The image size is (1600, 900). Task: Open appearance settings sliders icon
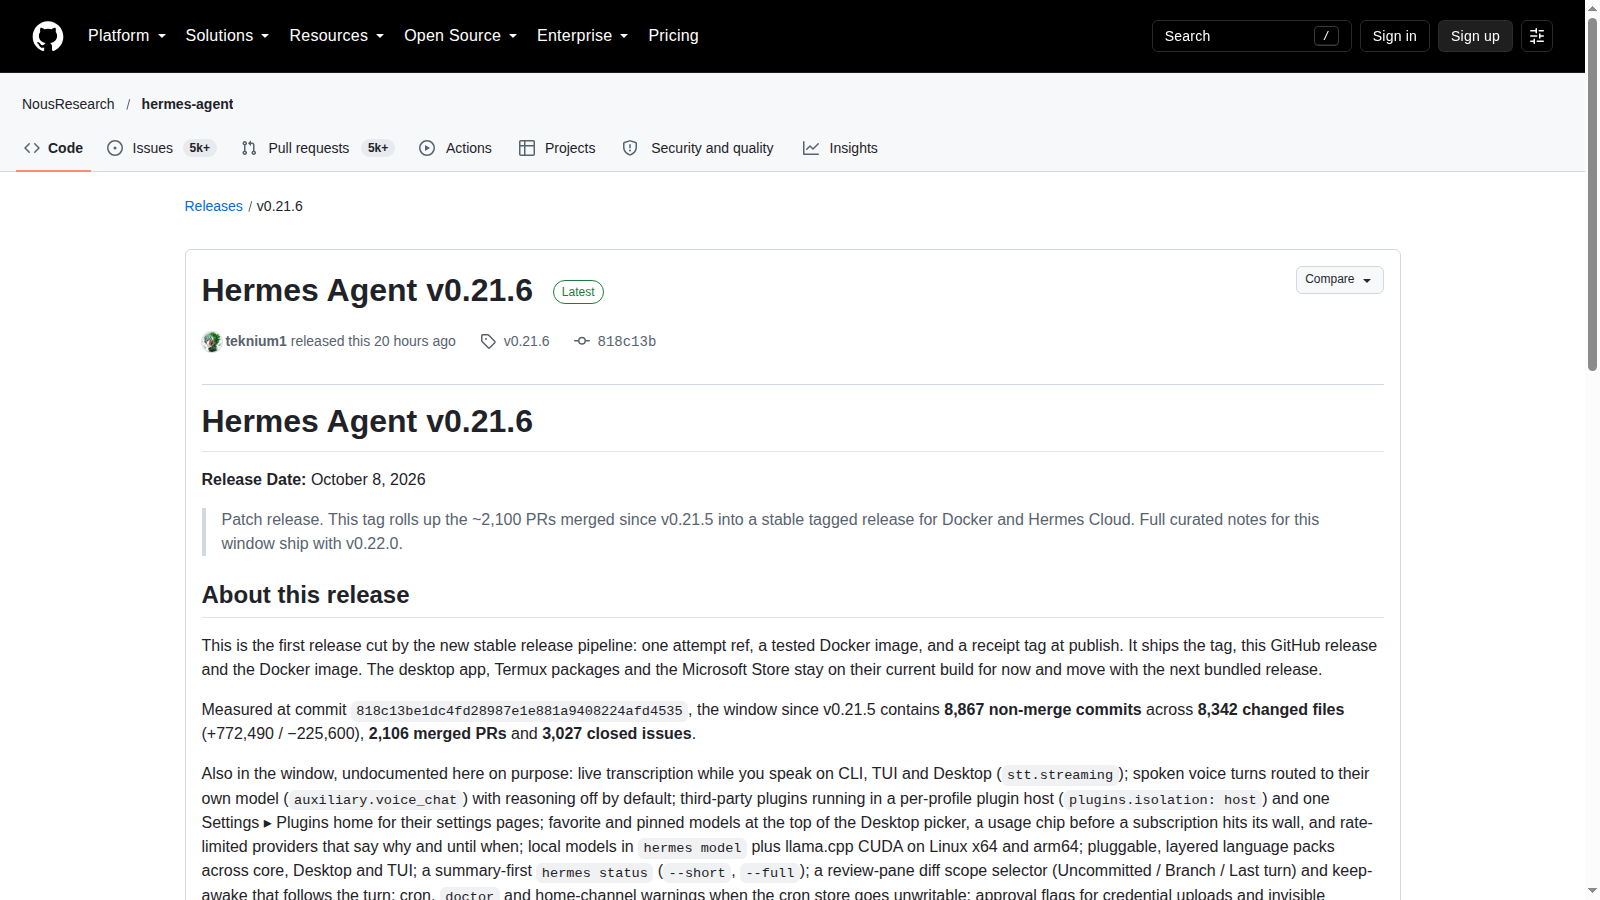(1537, 36)
